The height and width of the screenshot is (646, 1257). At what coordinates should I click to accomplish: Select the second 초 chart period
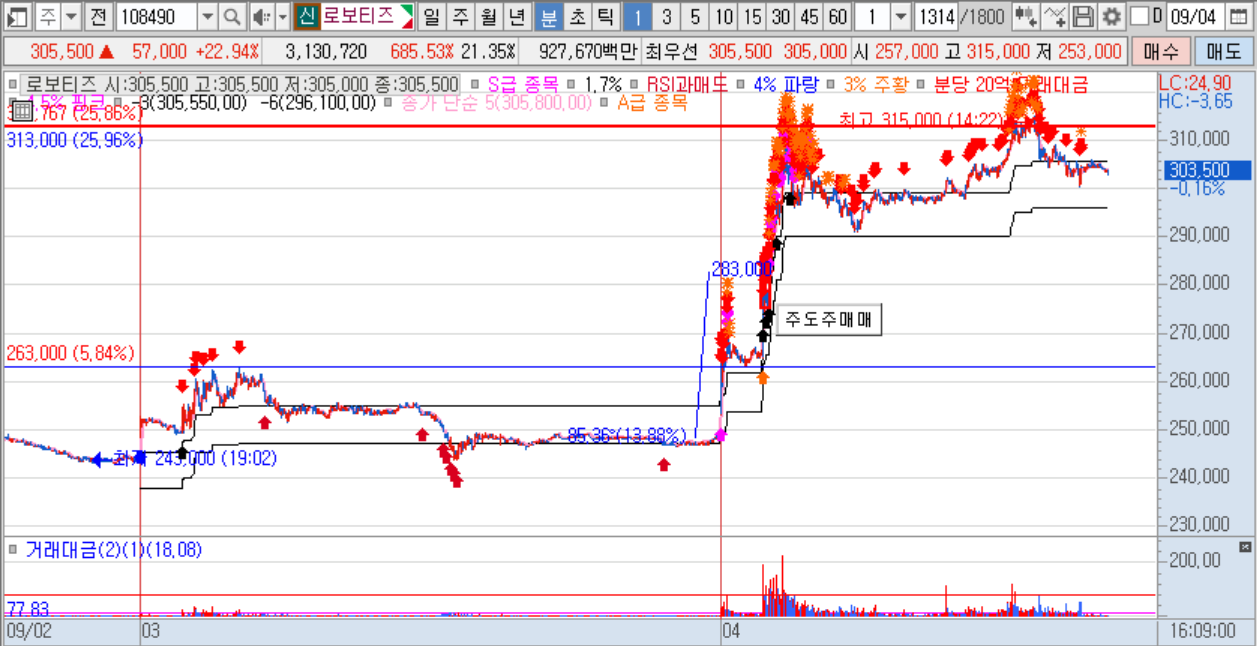[x=576, y=16]
